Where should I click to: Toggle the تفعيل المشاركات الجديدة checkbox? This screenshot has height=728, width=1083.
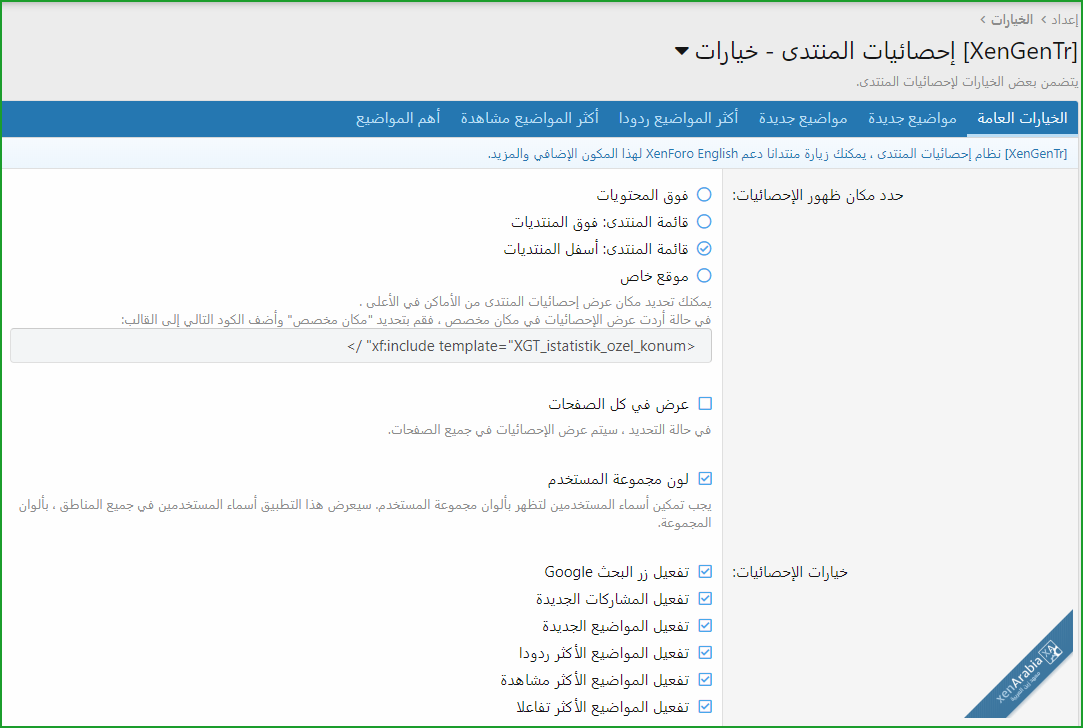pos(705,599)
